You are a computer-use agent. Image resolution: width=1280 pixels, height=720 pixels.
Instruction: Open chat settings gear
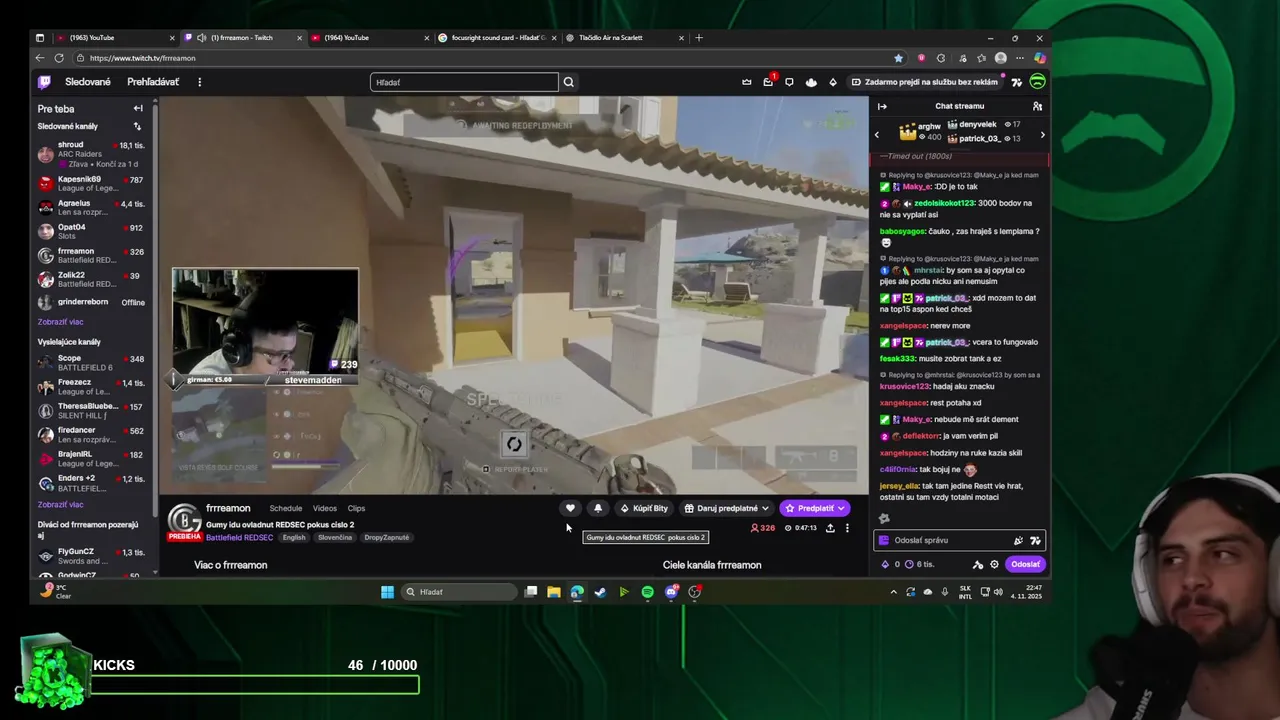(994, 564)
